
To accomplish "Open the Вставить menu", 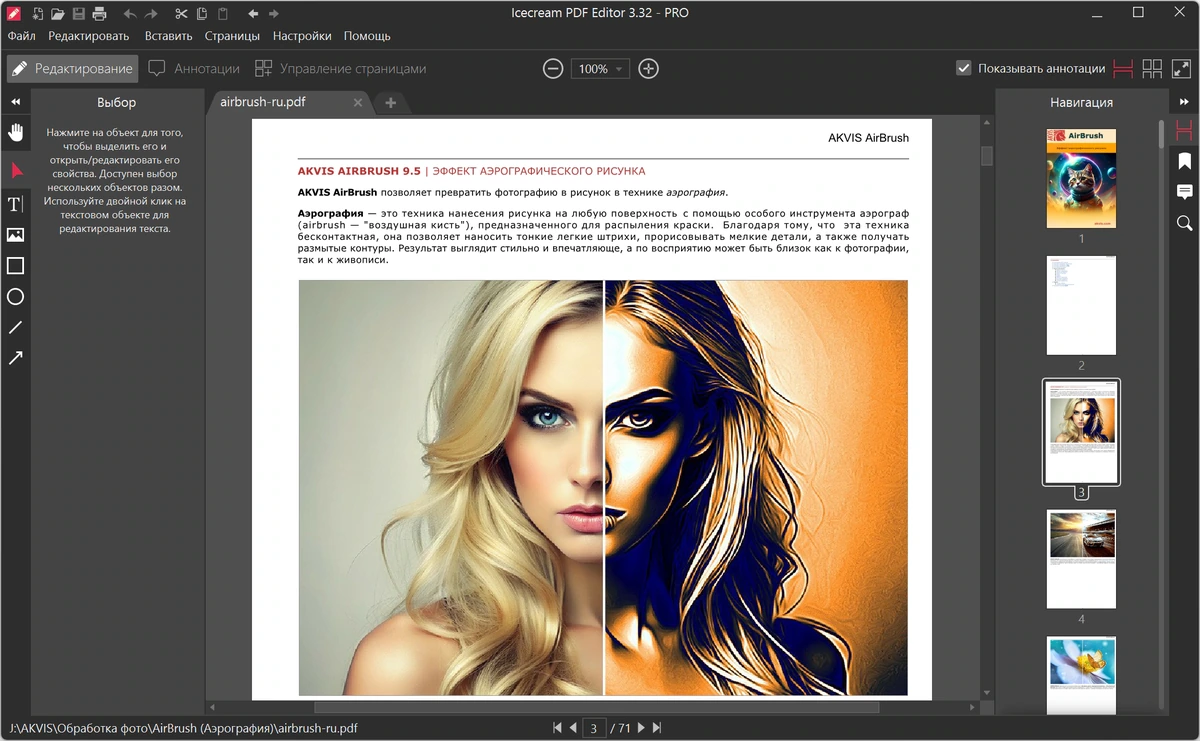I will point(168,36).
